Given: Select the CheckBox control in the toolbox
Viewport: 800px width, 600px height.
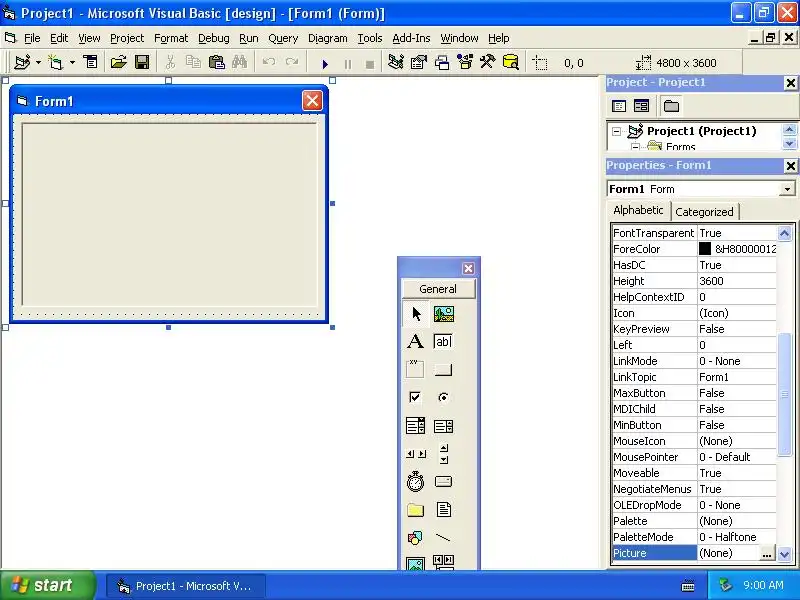Looking at the screenshot, I should click(x=416, y=397).
